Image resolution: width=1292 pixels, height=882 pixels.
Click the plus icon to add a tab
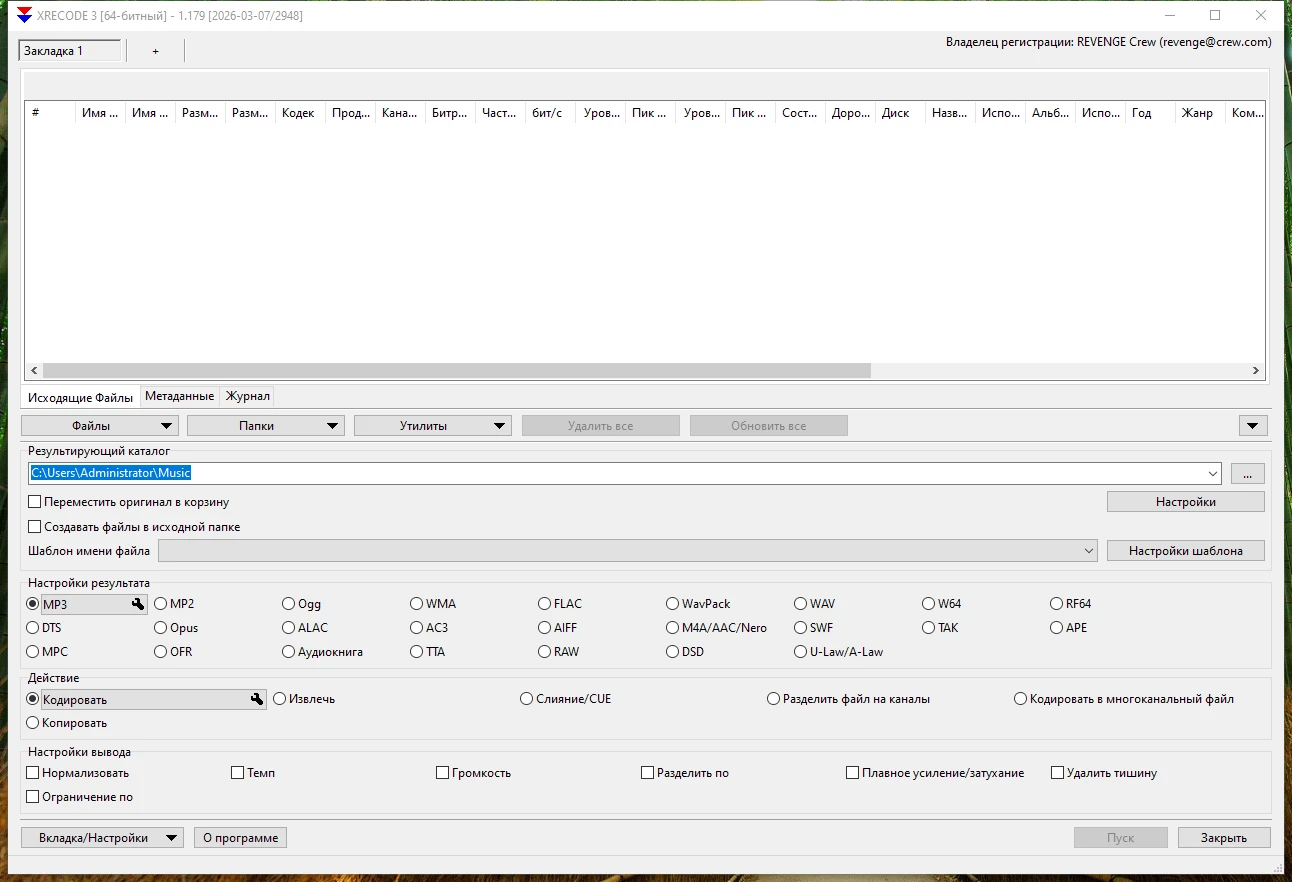click(x=155, y=51)
